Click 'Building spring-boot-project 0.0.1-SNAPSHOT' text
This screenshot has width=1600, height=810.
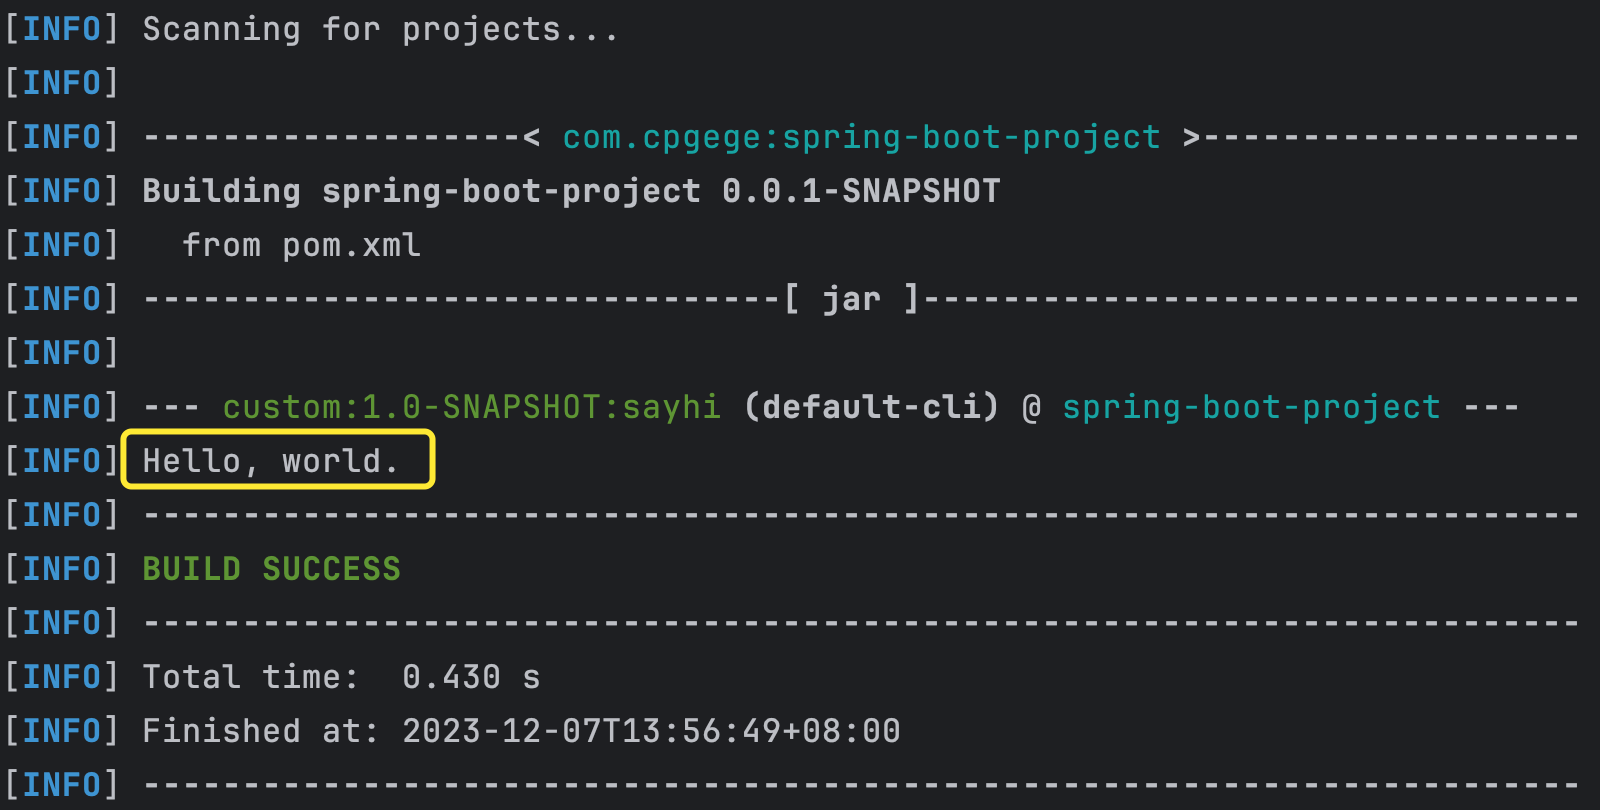[571, 191]
